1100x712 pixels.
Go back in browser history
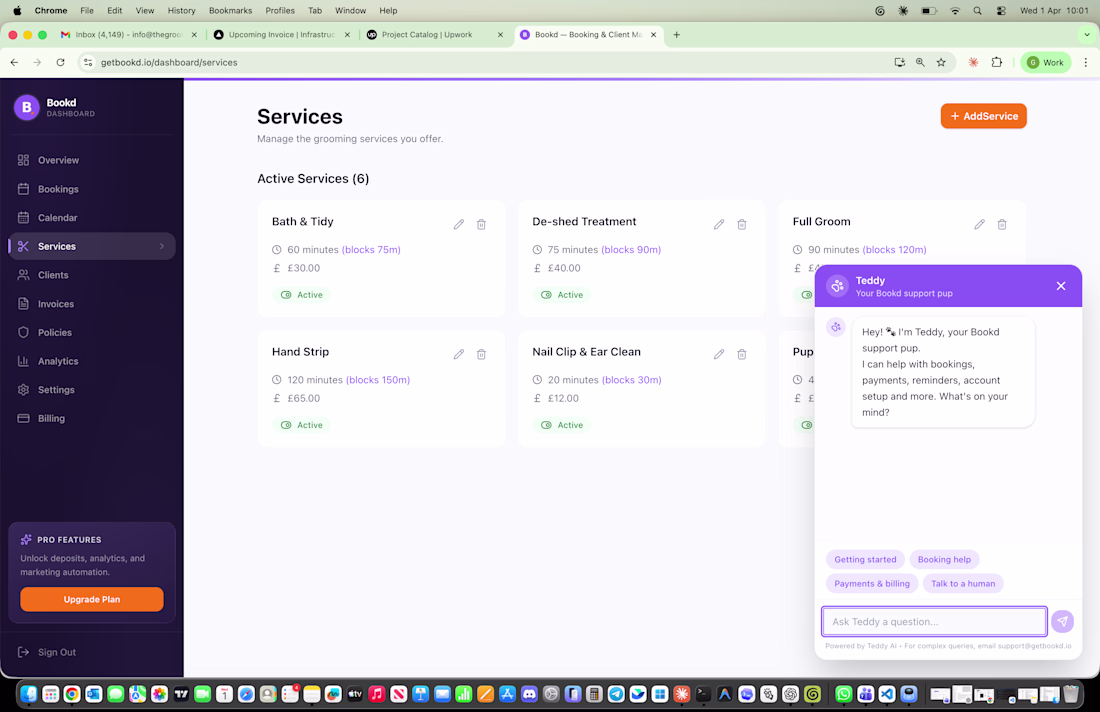pos(14,62)
